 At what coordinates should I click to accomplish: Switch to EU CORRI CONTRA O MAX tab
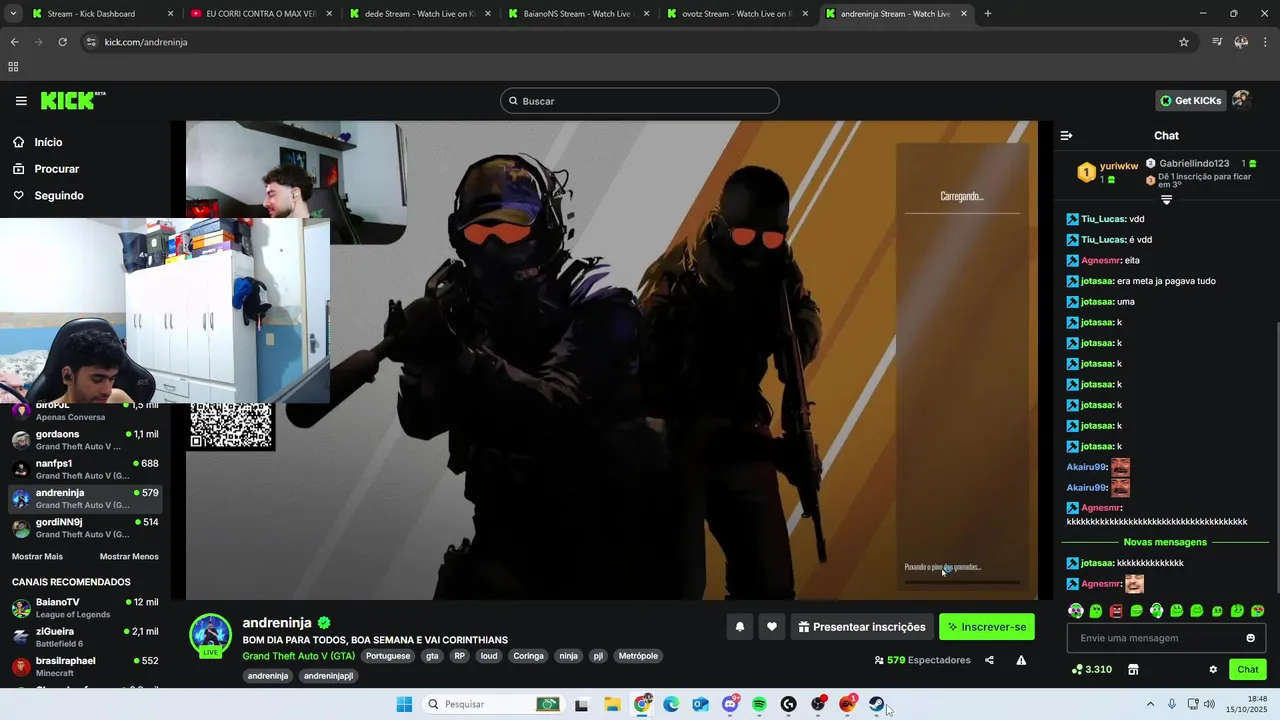click(261, 14)
